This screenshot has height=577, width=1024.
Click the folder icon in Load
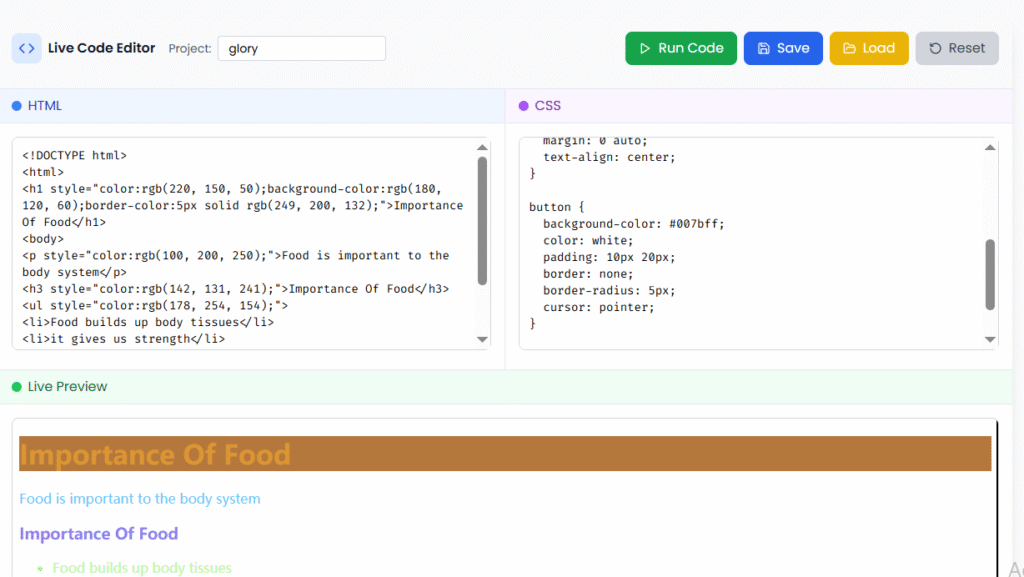click(x=849, y=48)
